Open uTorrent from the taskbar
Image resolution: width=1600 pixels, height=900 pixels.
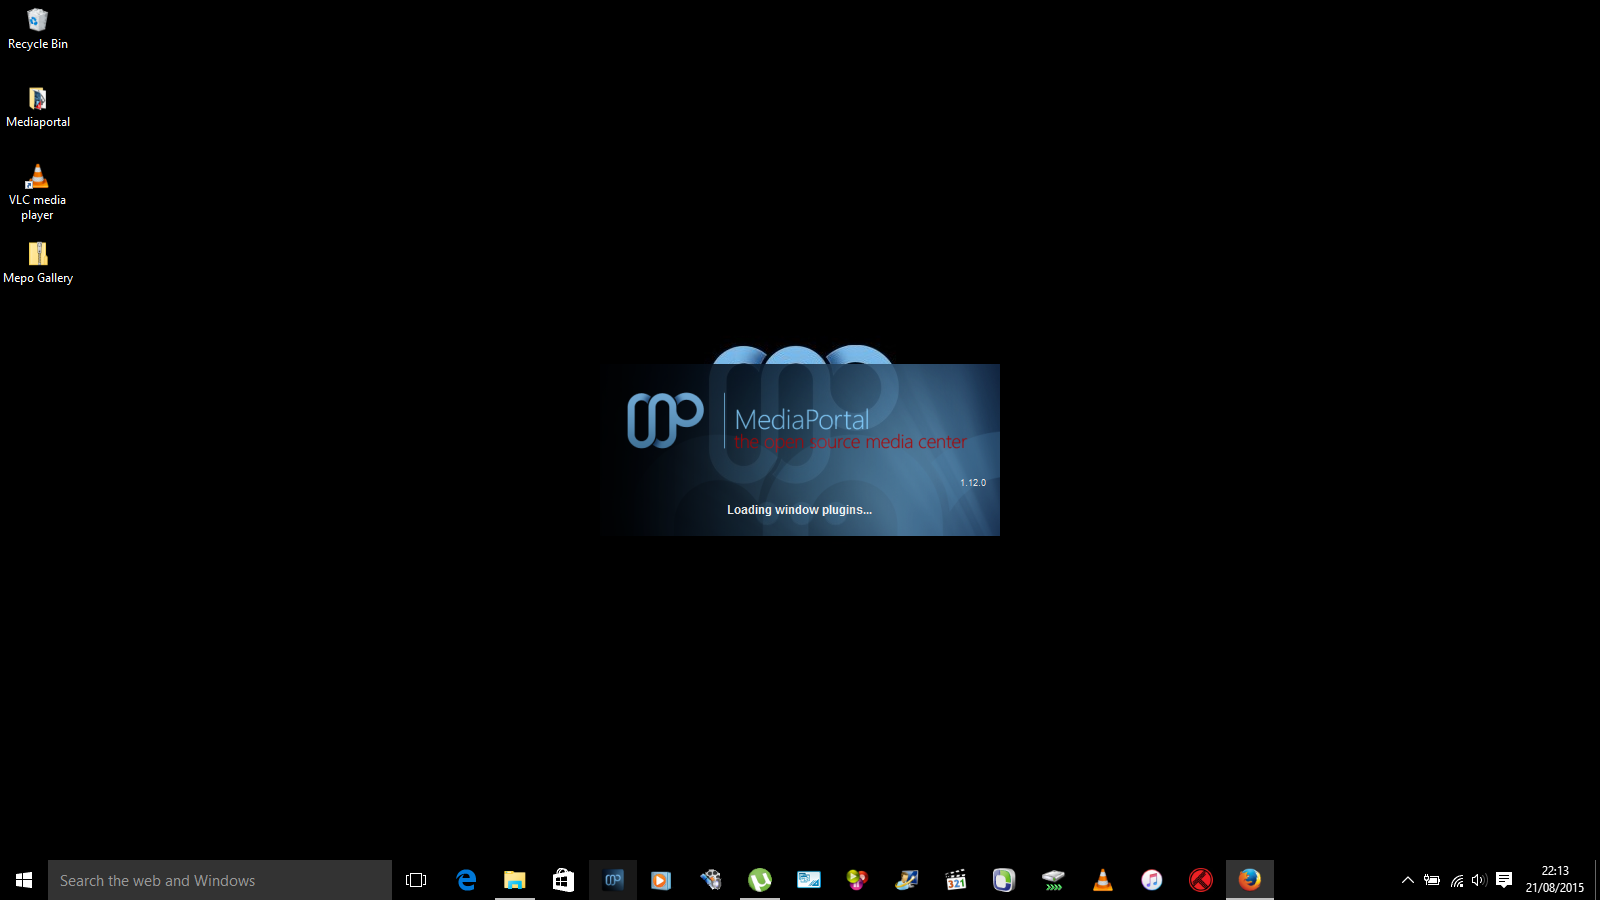[x=760, y=880]
